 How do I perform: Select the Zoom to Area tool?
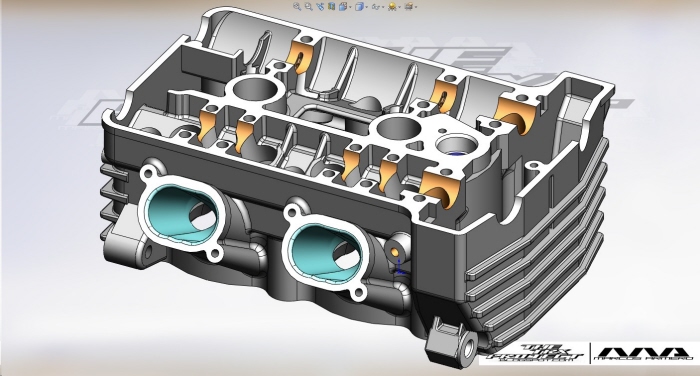click(308, 6)
